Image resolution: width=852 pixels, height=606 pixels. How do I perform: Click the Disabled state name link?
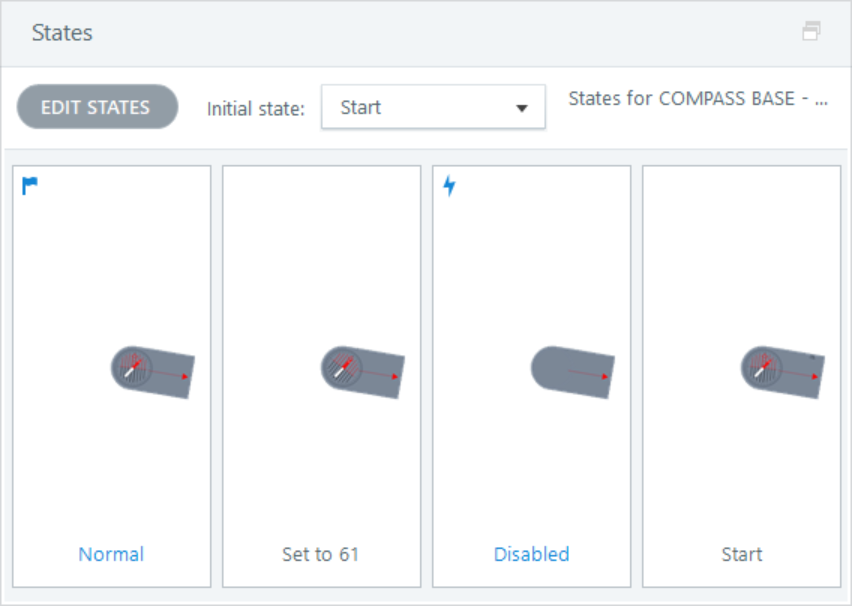pos(531,554)
